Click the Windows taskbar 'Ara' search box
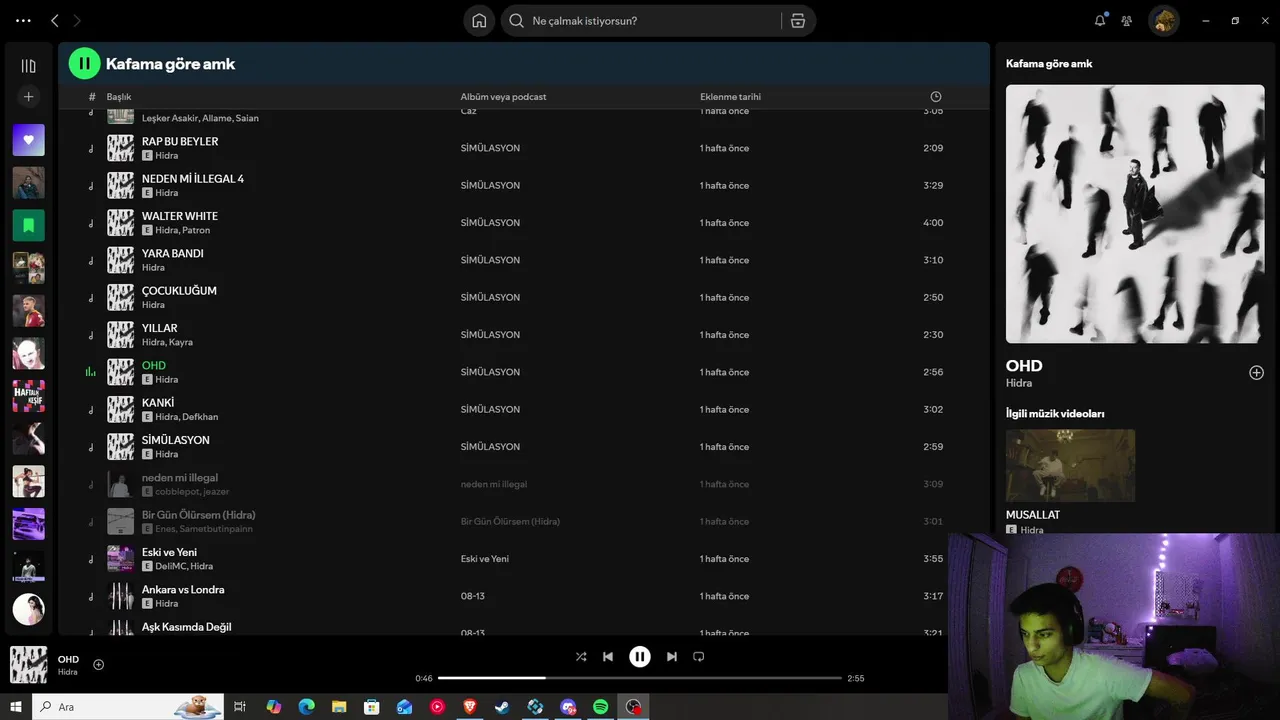Viewport: 1280px width, 720px height. point(128,707)
